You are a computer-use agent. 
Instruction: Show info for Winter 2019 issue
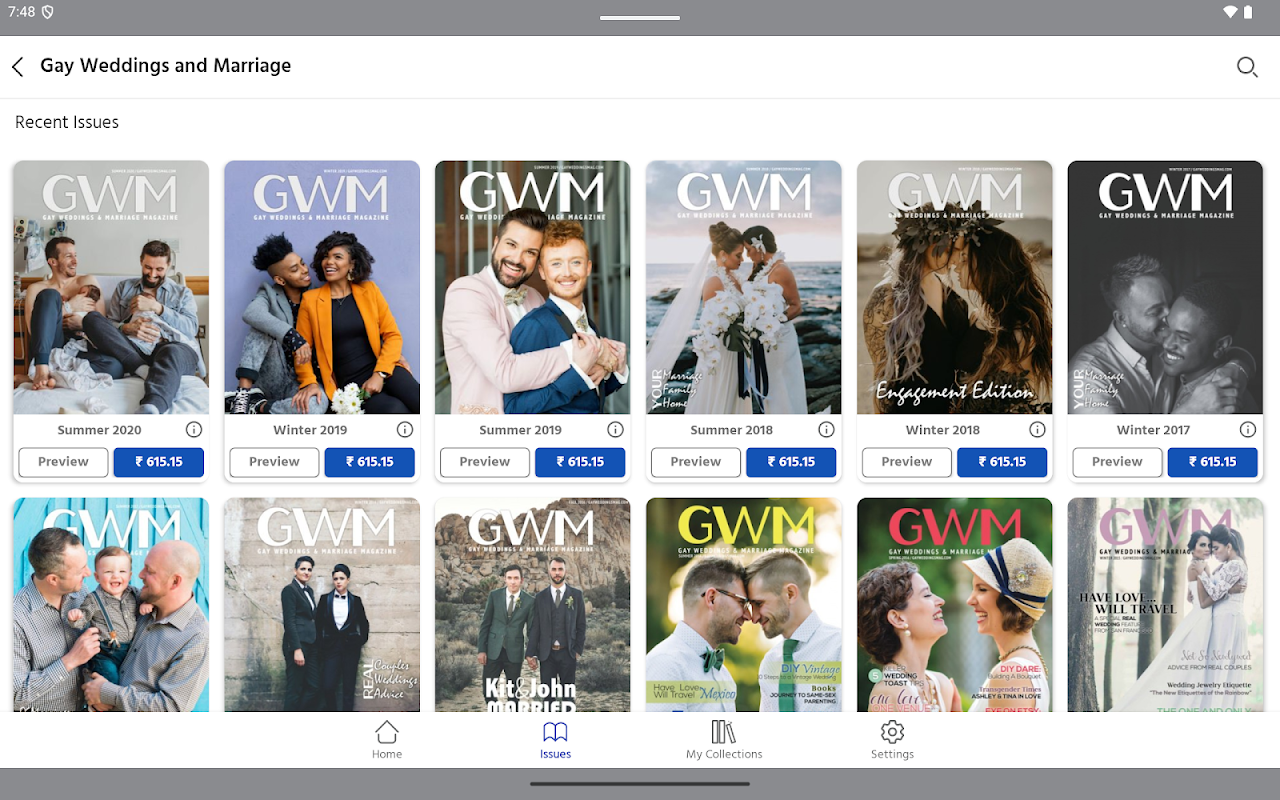[405, 430]
